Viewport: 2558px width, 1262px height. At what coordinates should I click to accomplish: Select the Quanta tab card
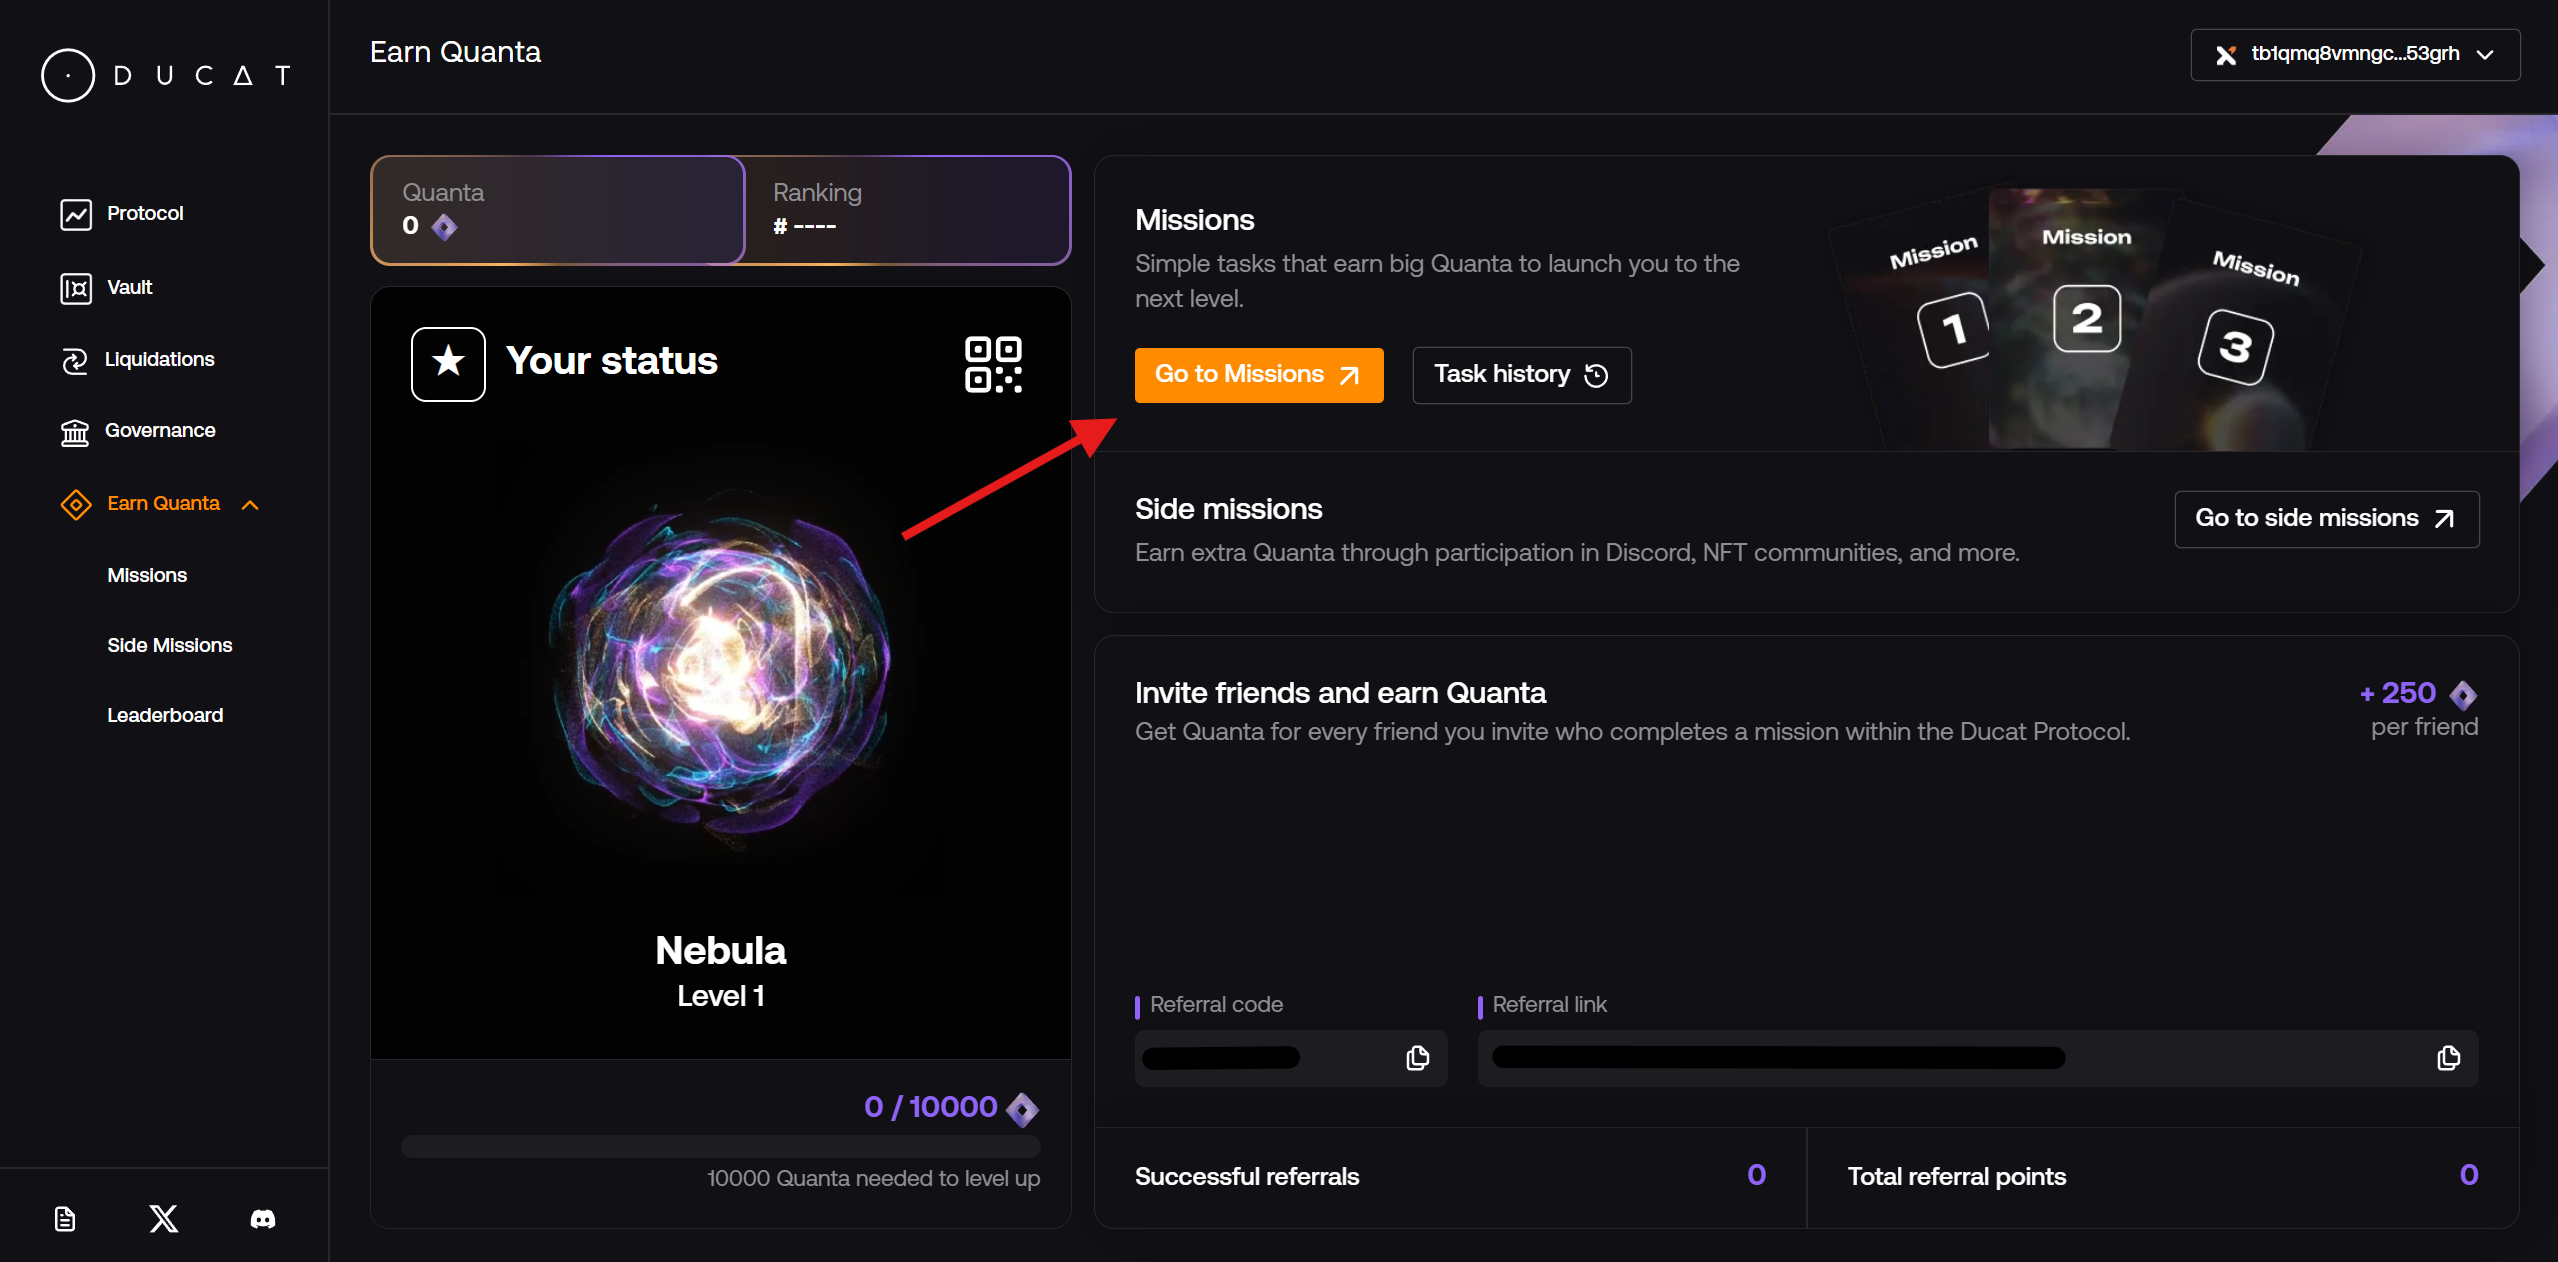558,210
